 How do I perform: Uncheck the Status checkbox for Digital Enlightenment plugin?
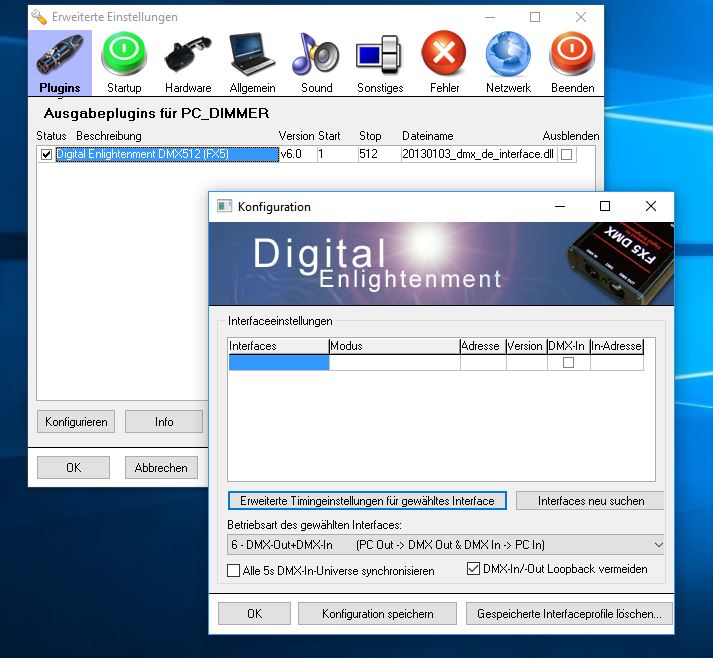point(46,155)
